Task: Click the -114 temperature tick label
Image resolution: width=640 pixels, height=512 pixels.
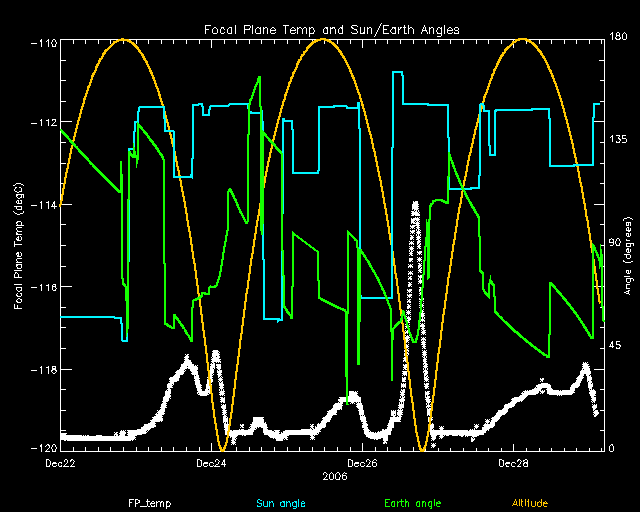Action: click(44, 205)
